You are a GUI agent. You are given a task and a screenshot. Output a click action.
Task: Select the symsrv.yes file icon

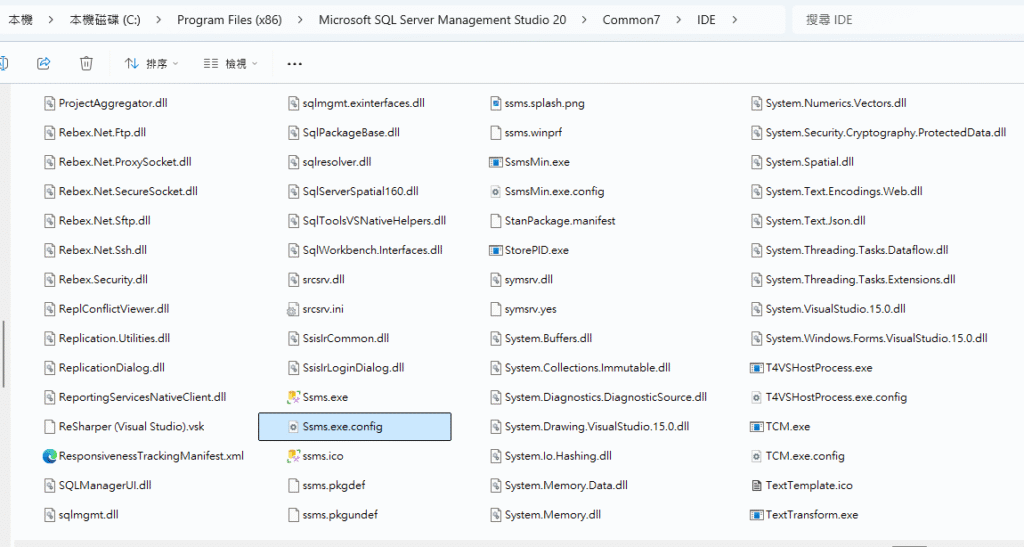[x=496, y=309]
